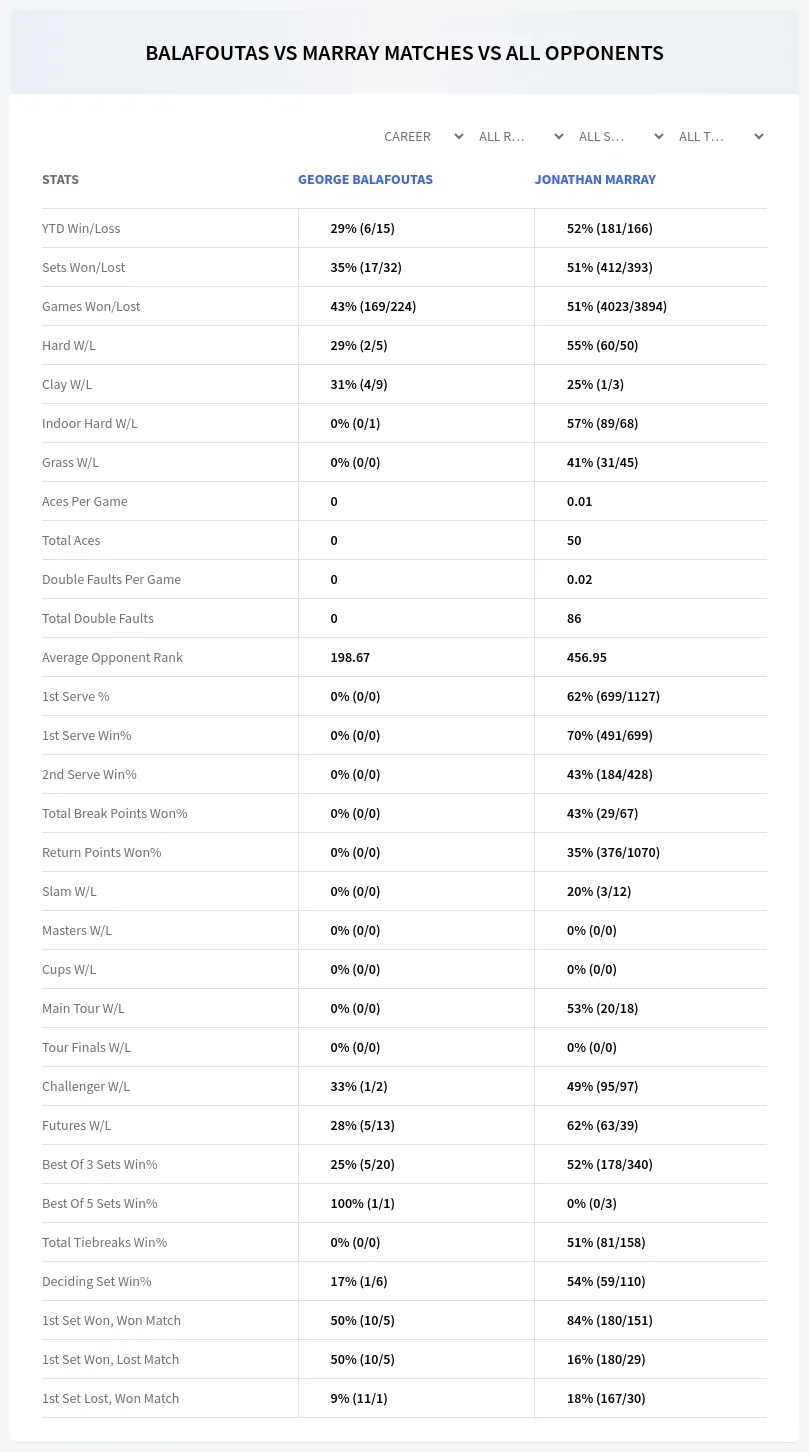Screen dimensions: 809x1452
Task: Open the ALL S... surfaces dropdown
Action: 619,136
